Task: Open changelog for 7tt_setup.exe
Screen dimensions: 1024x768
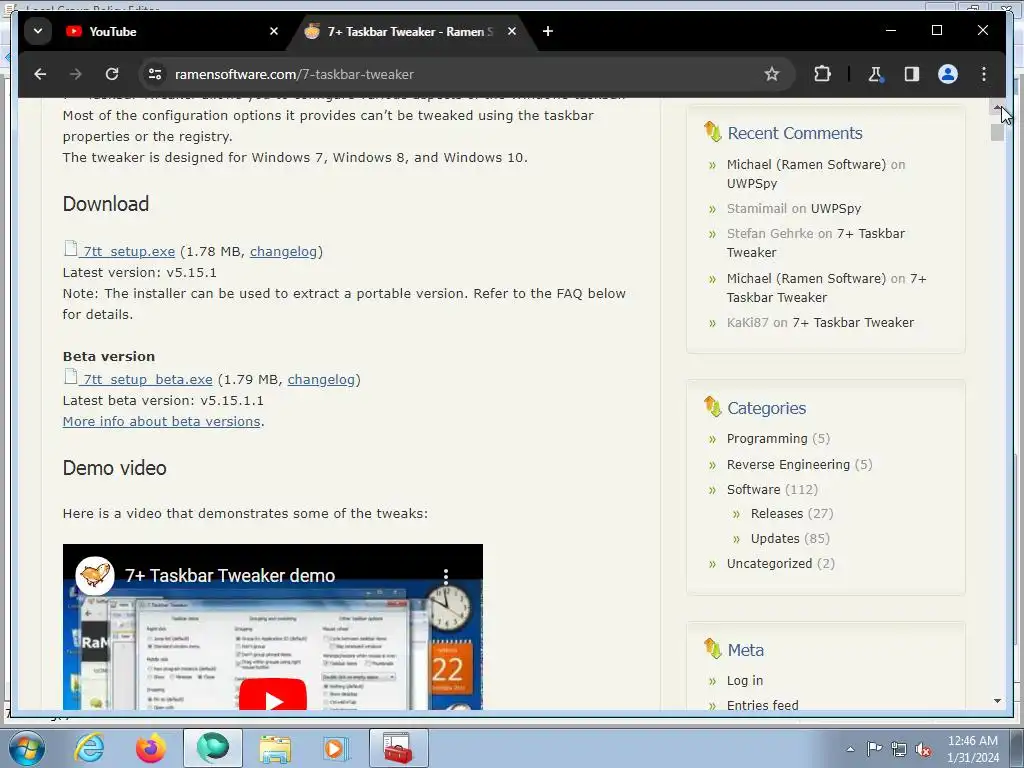Action: pyautogui.click(x=283, y=251)
